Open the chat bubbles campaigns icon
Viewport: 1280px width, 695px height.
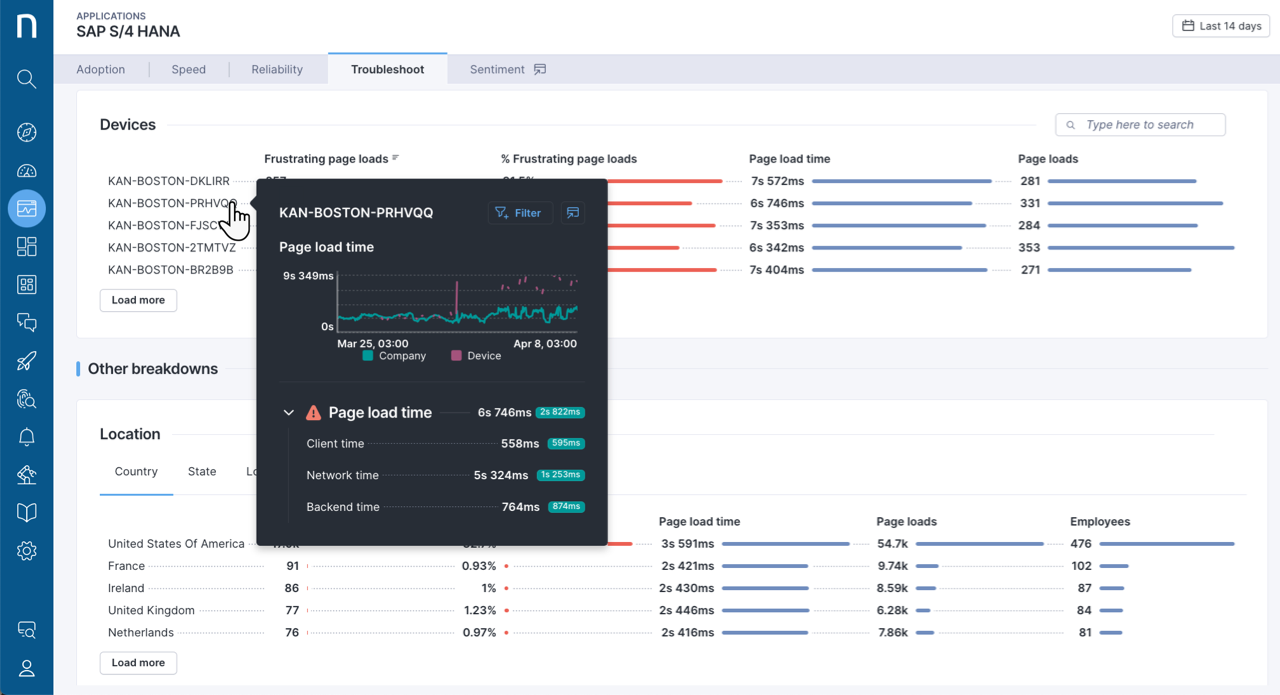[27, 322]
